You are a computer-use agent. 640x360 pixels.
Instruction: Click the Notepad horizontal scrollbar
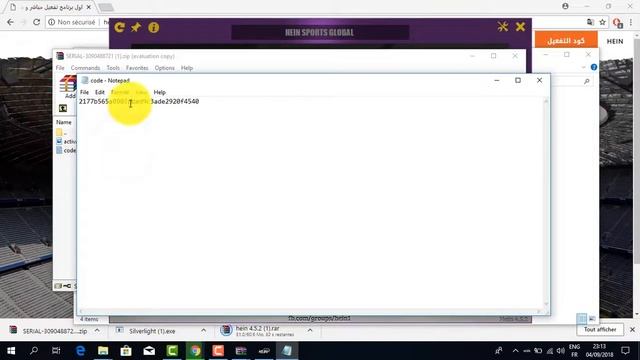pos(310,311)
